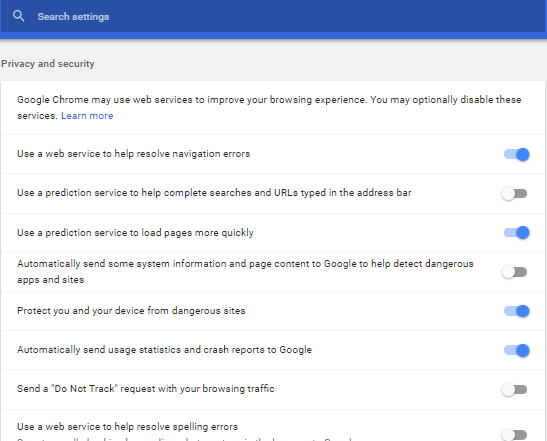Click the search magnifier icon
This screenshot has width=547, height=441.
(x=18, y=16)
